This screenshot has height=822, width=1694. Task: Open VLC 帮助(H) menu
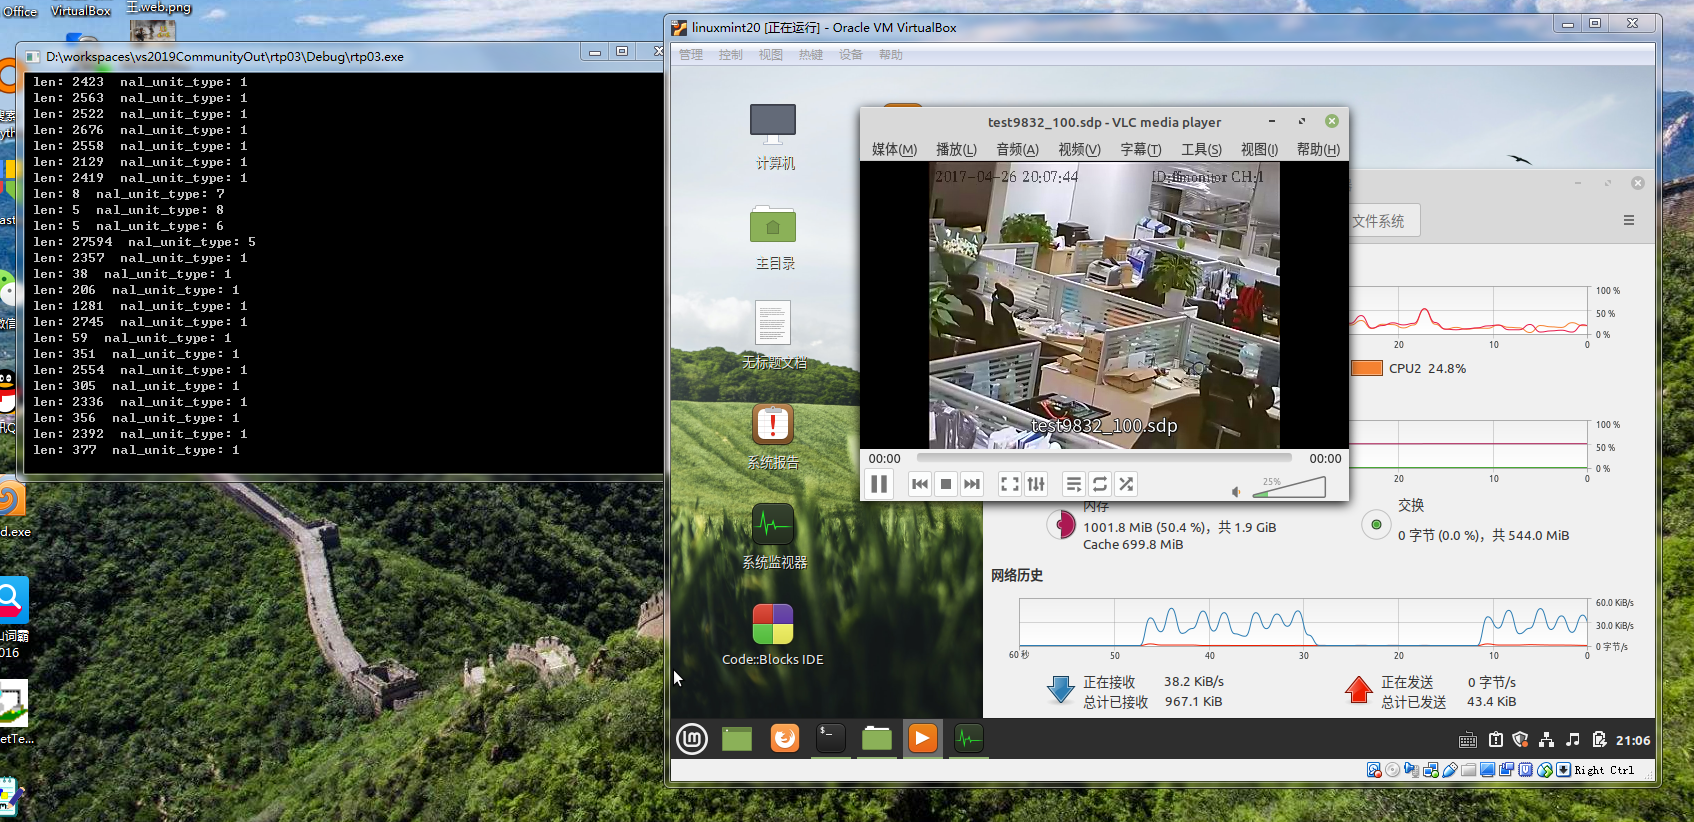tap(1318, 150)
